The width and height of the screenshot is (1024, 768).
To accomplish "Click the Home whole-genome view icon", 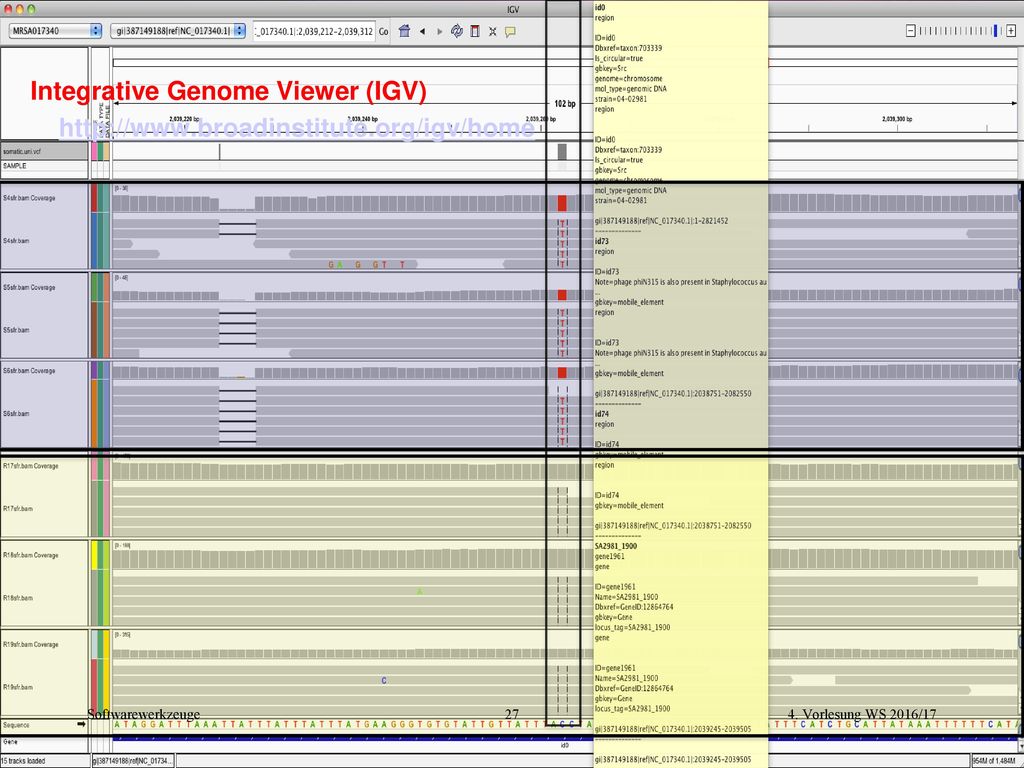I will (404, 31).
